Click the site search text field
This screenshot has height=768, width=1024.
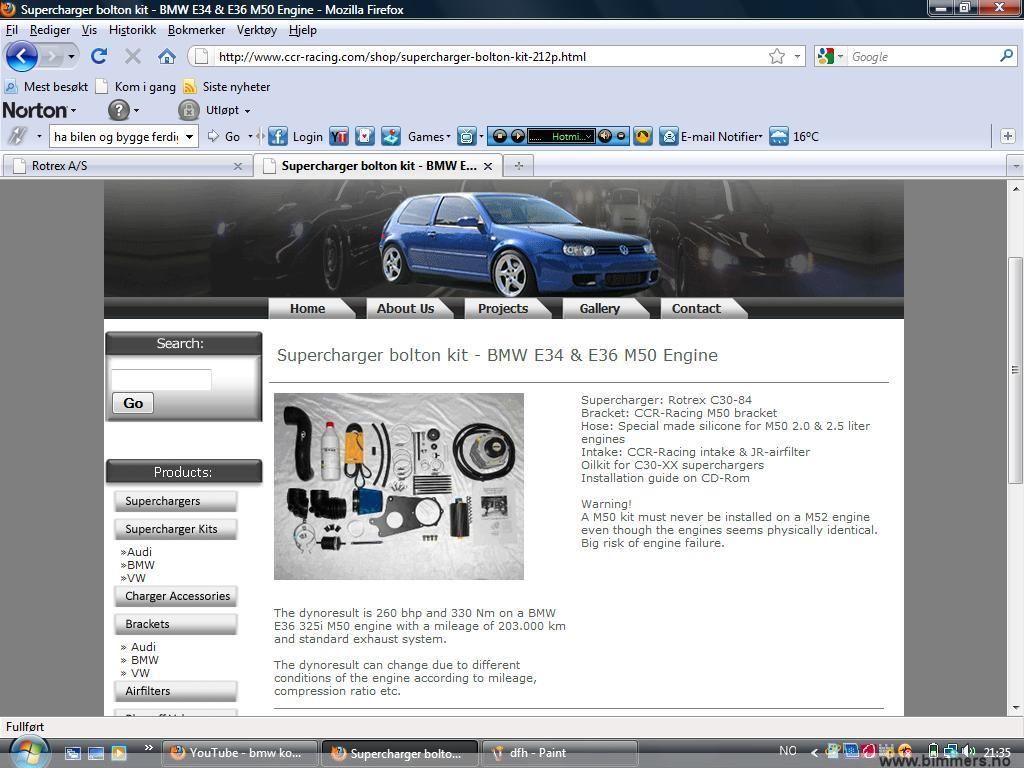(x=161, y=379)
